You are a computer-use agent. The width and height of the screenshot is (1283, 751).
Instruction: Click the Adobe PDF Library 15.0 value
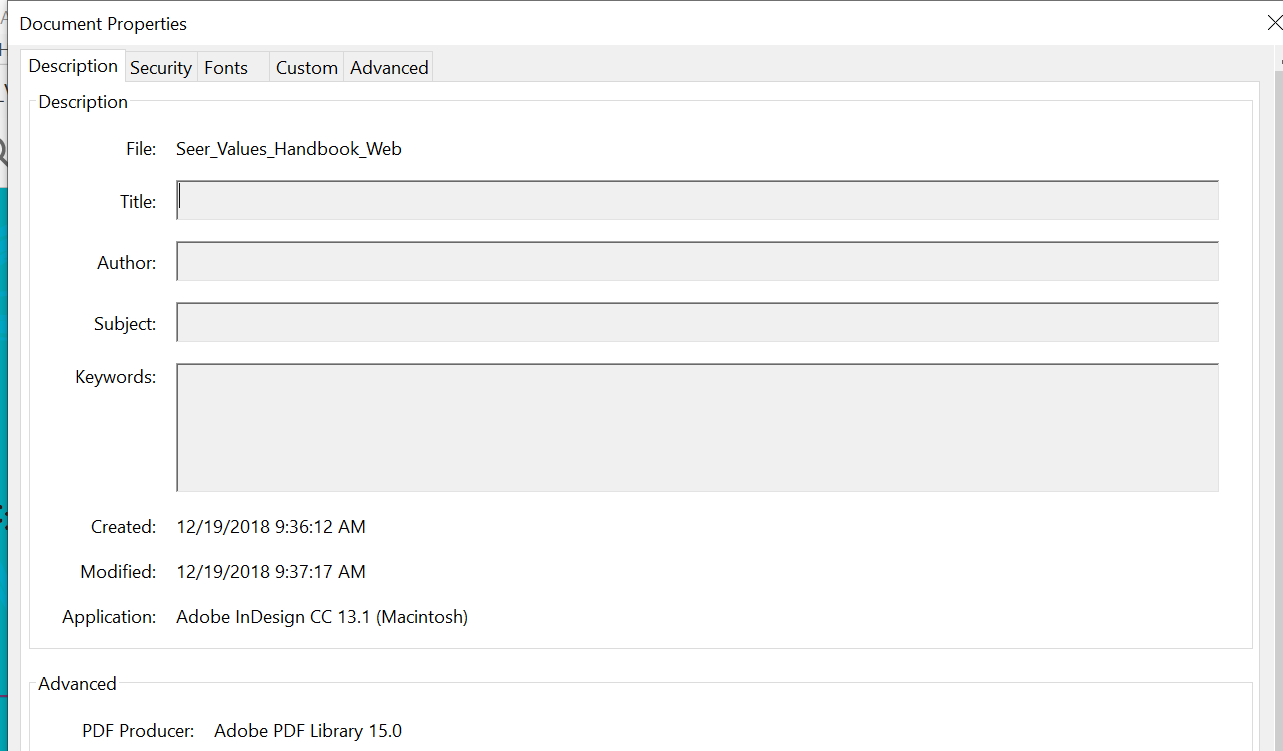[x=308, y=731]
